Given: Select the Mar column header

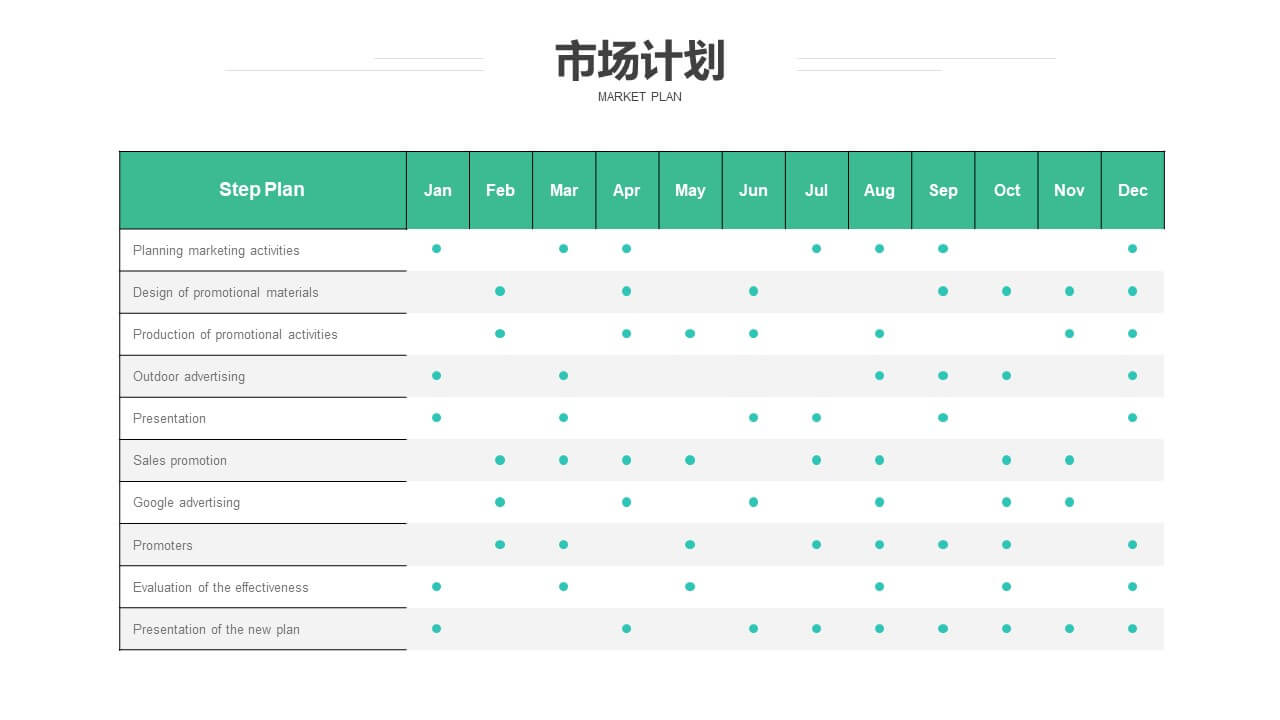Looking at the screenshot, I should point(564,190).
